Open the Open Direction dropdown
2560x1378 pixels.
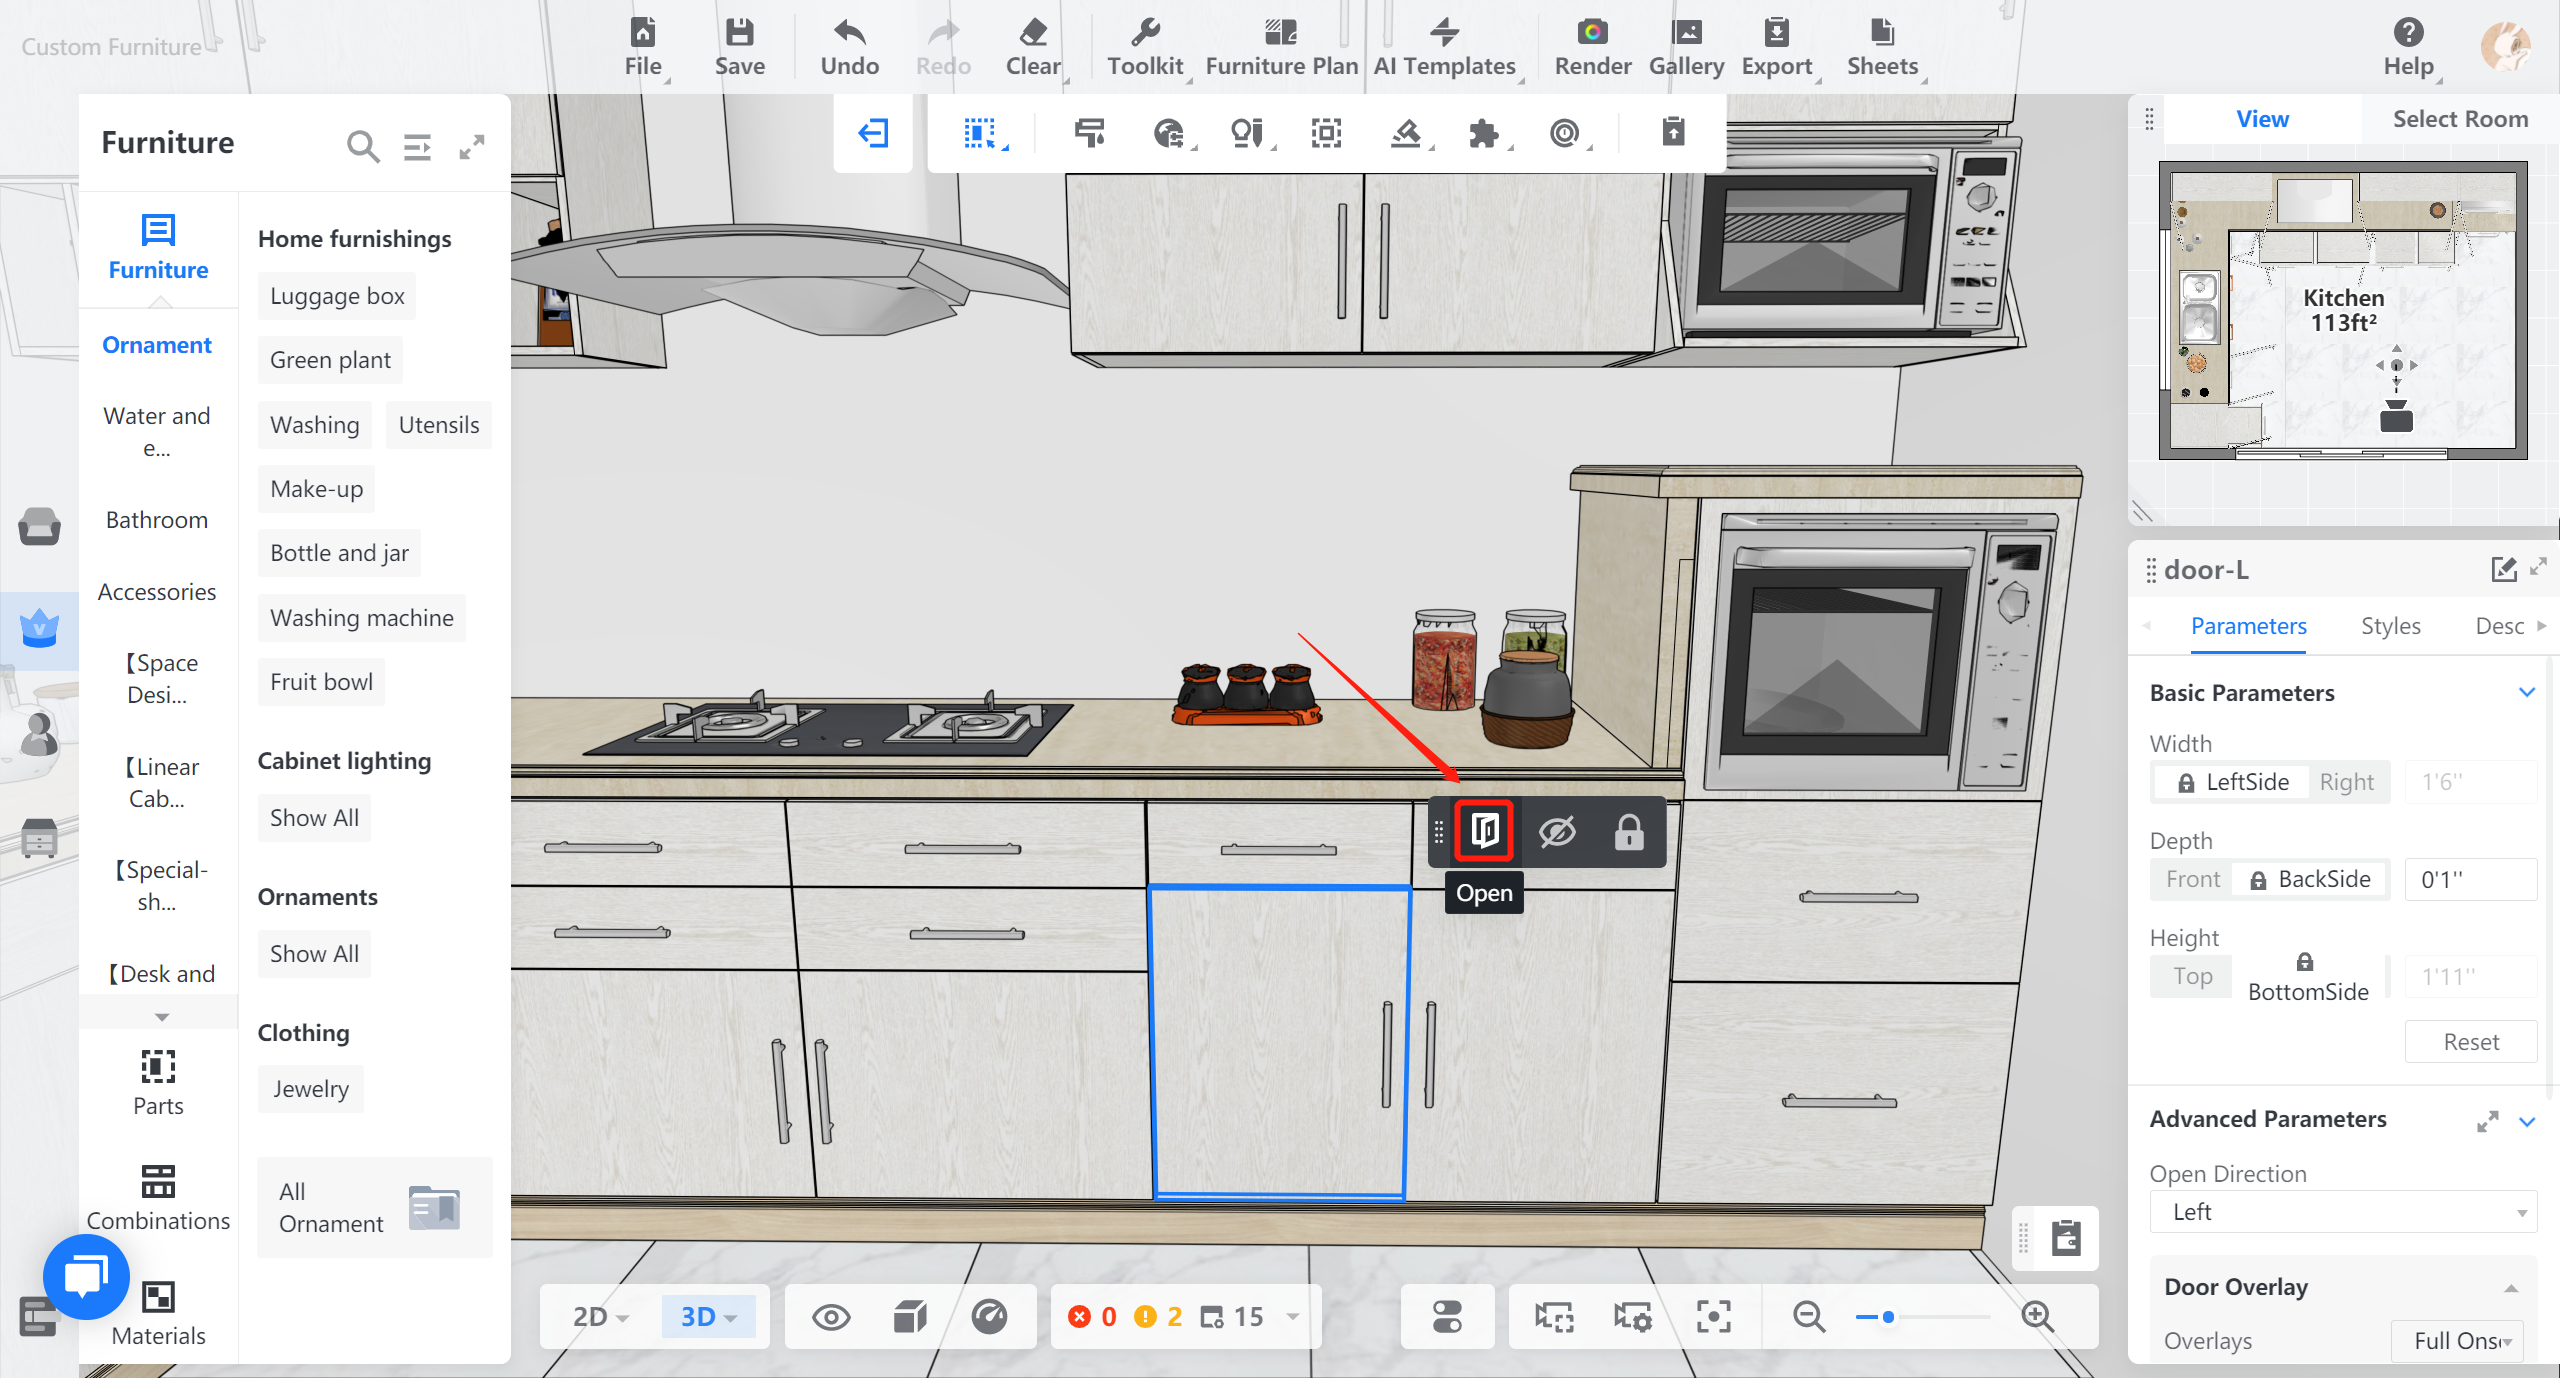point(2343,1212)
